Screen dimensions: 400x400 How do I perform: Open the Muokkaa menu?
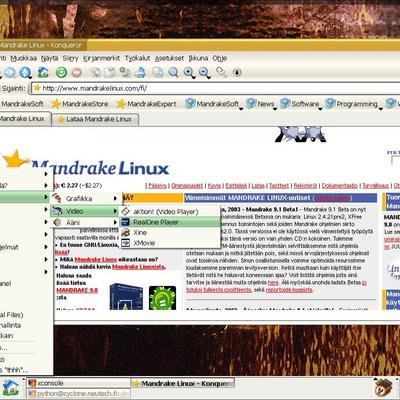click(x=23, y=58)
